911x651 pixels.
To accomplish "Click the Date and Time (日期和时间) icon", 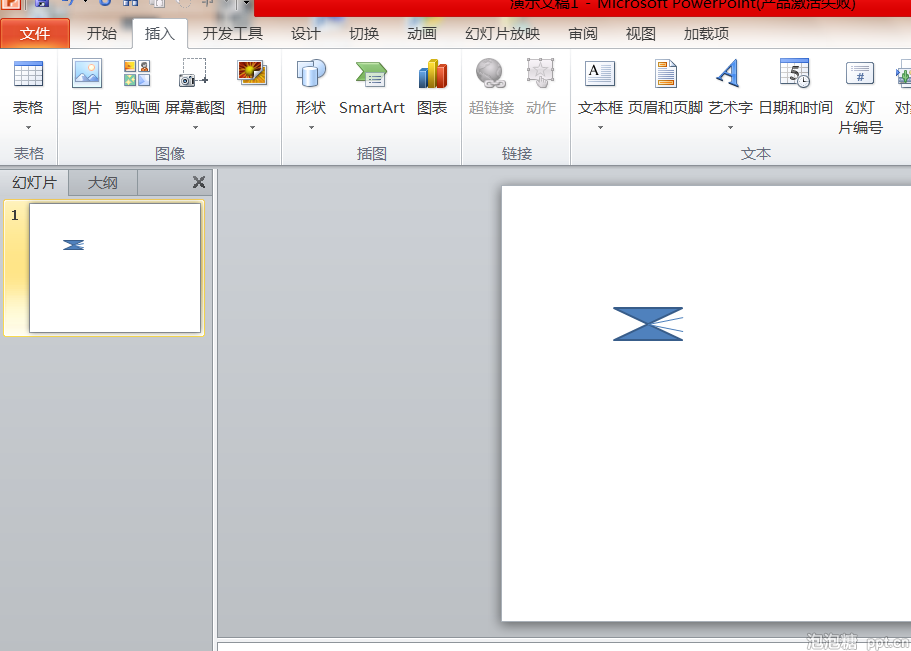I will tap(795, 75).
